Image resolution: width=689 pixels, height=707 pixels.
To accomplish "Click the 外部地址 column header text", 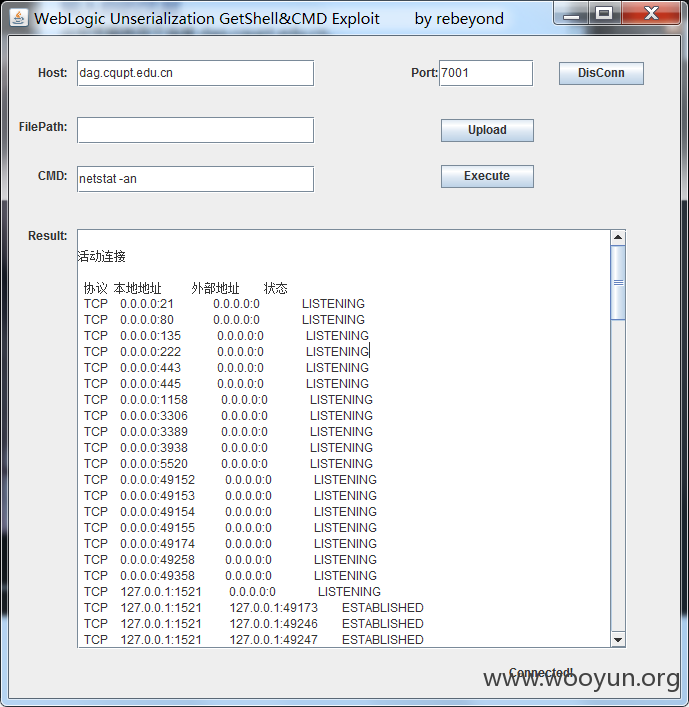I will coord(216,289).
